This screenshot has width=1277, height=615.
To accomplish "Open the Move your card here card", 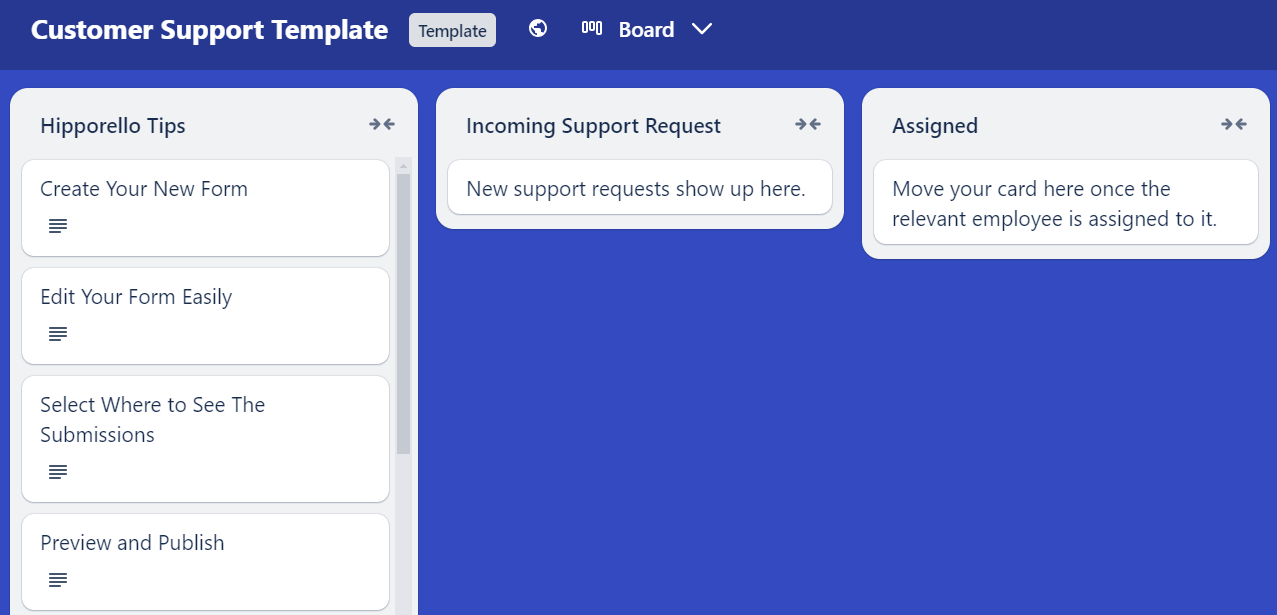I will 1066,202.
